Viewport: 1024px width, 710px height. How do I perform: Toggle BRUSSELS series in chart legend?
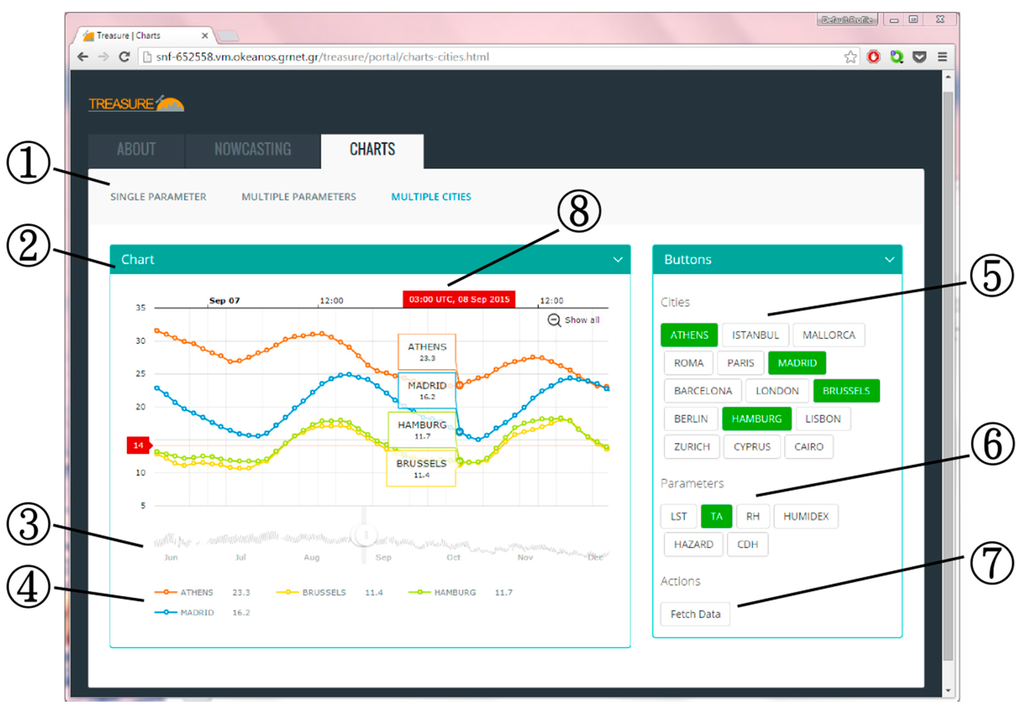[x=312, y=592]
